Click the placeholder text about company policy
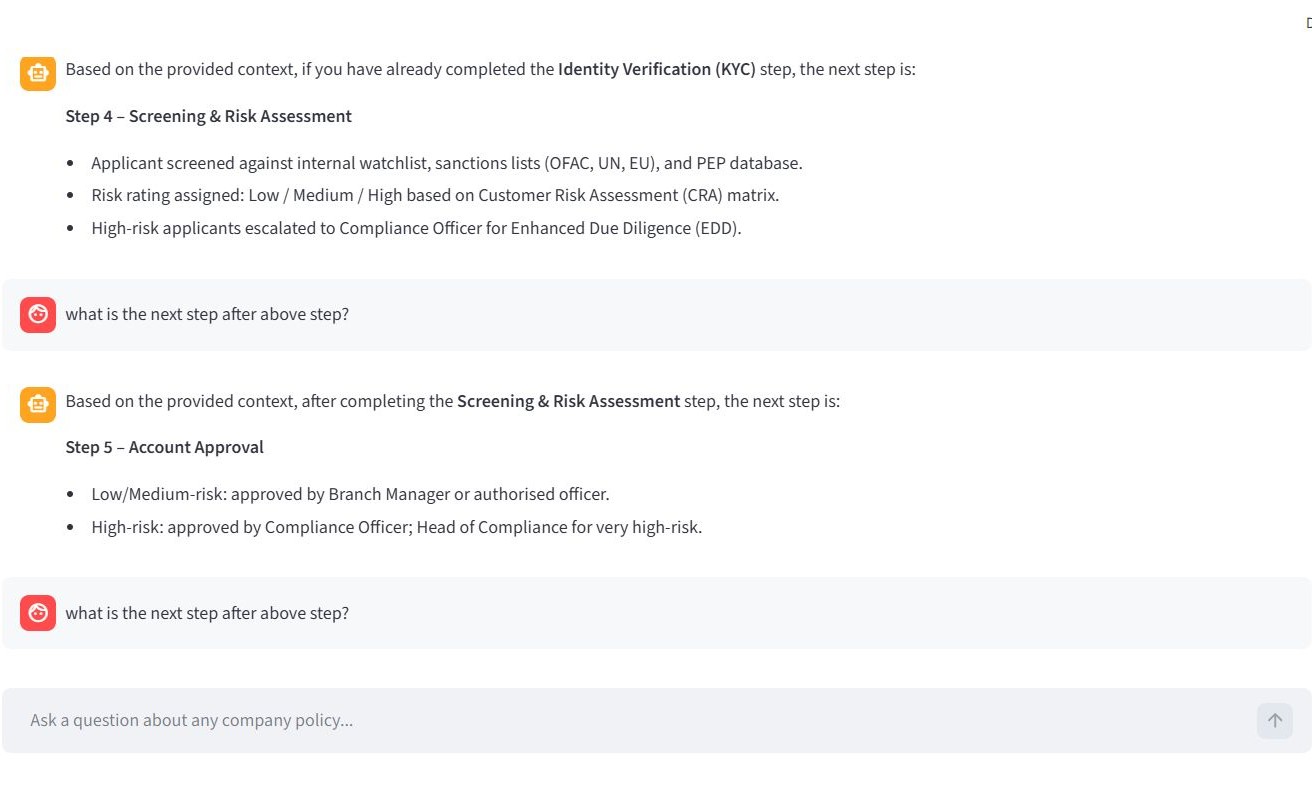Image resolution: width=1312 pixels, height=799 pixels. click(x=191, y=720)
